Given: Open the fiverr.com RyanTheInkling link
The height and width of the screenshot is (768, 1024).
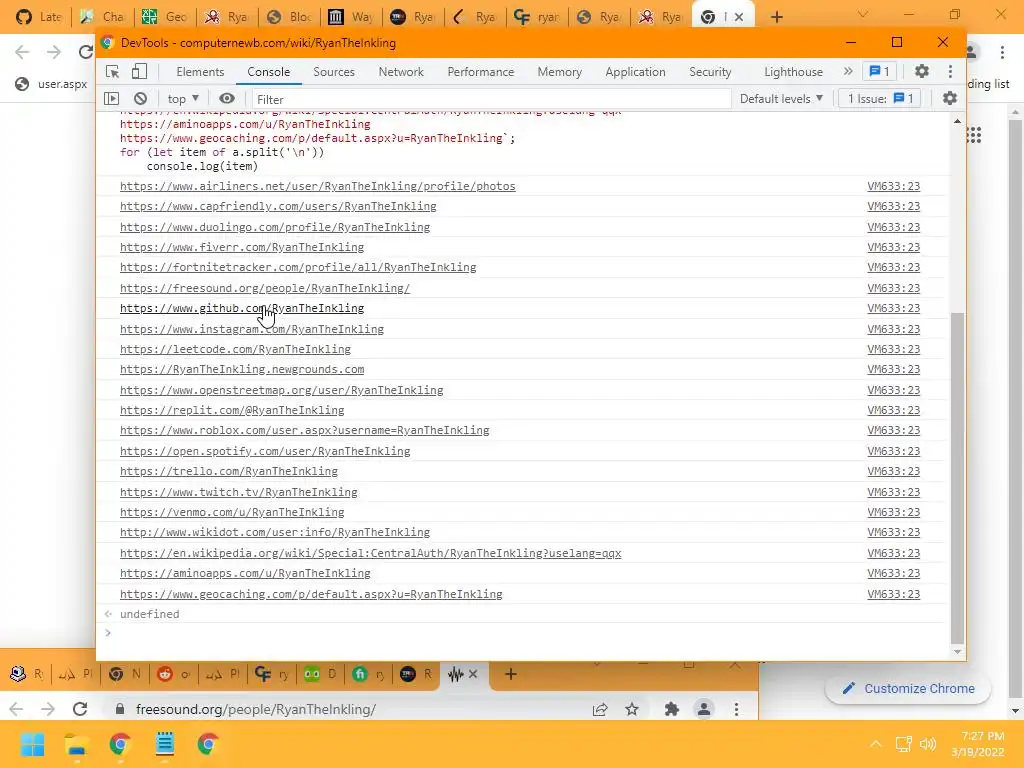Looking at the screenshot, I should pyautogui.click(x=242, y=248).
